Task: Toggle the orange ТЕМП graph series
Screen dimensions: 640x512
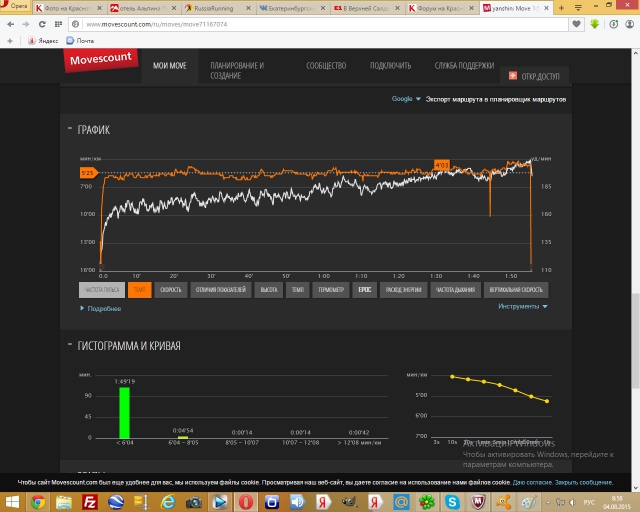Action: (x=140, y=290)
